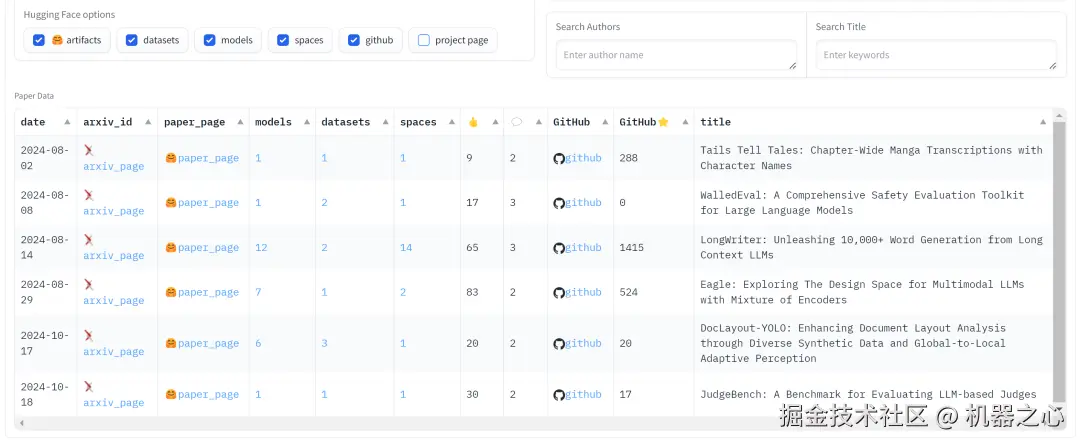
Task: Click the paper_page column header
Action: coord(194,122)
